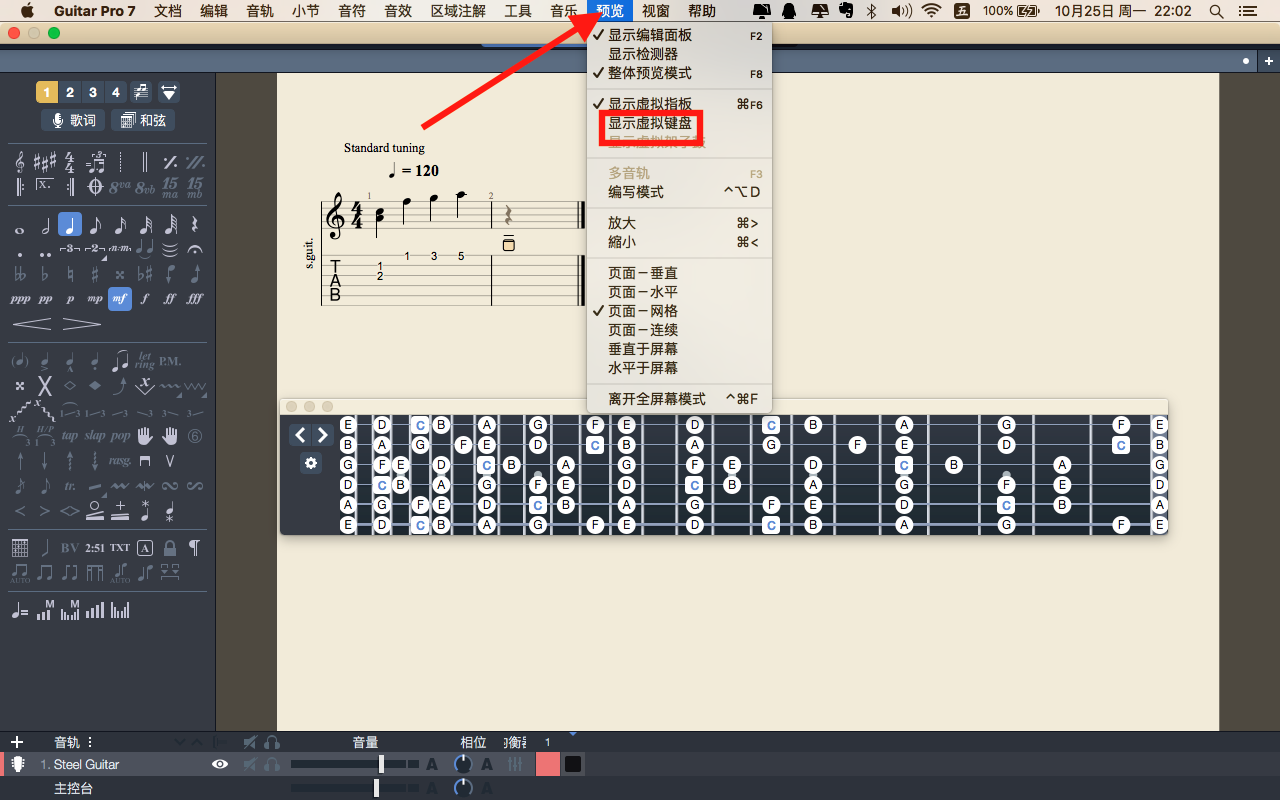Open the 视窗 menu
Screen dimensions: 1280x800
[x=656, y=11]
